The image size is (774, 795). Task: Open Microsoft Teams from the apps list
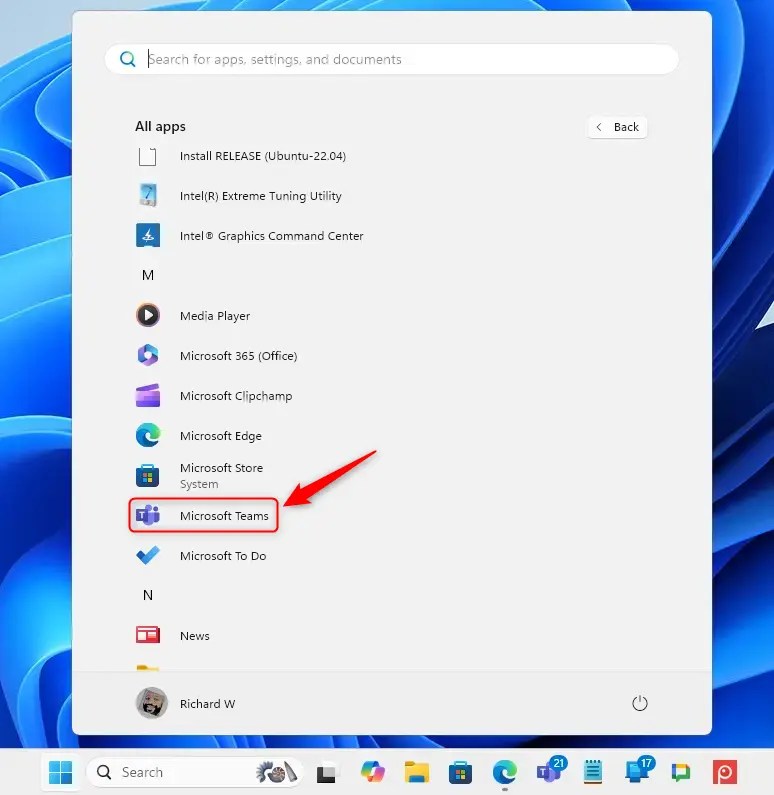203,516
